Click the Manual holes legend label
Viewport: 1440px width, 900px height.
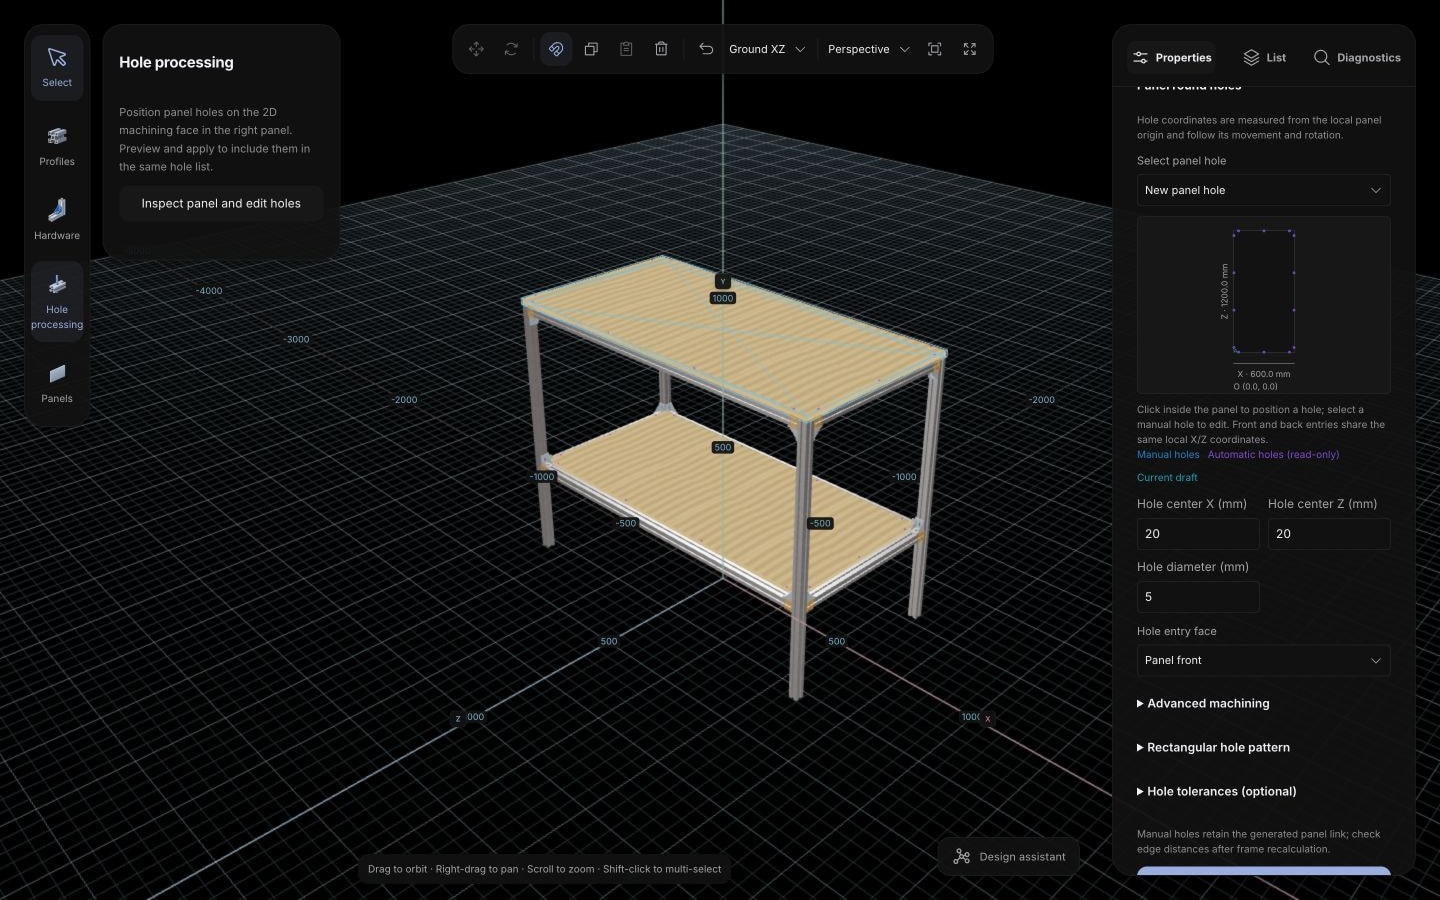coord(1168,455)
